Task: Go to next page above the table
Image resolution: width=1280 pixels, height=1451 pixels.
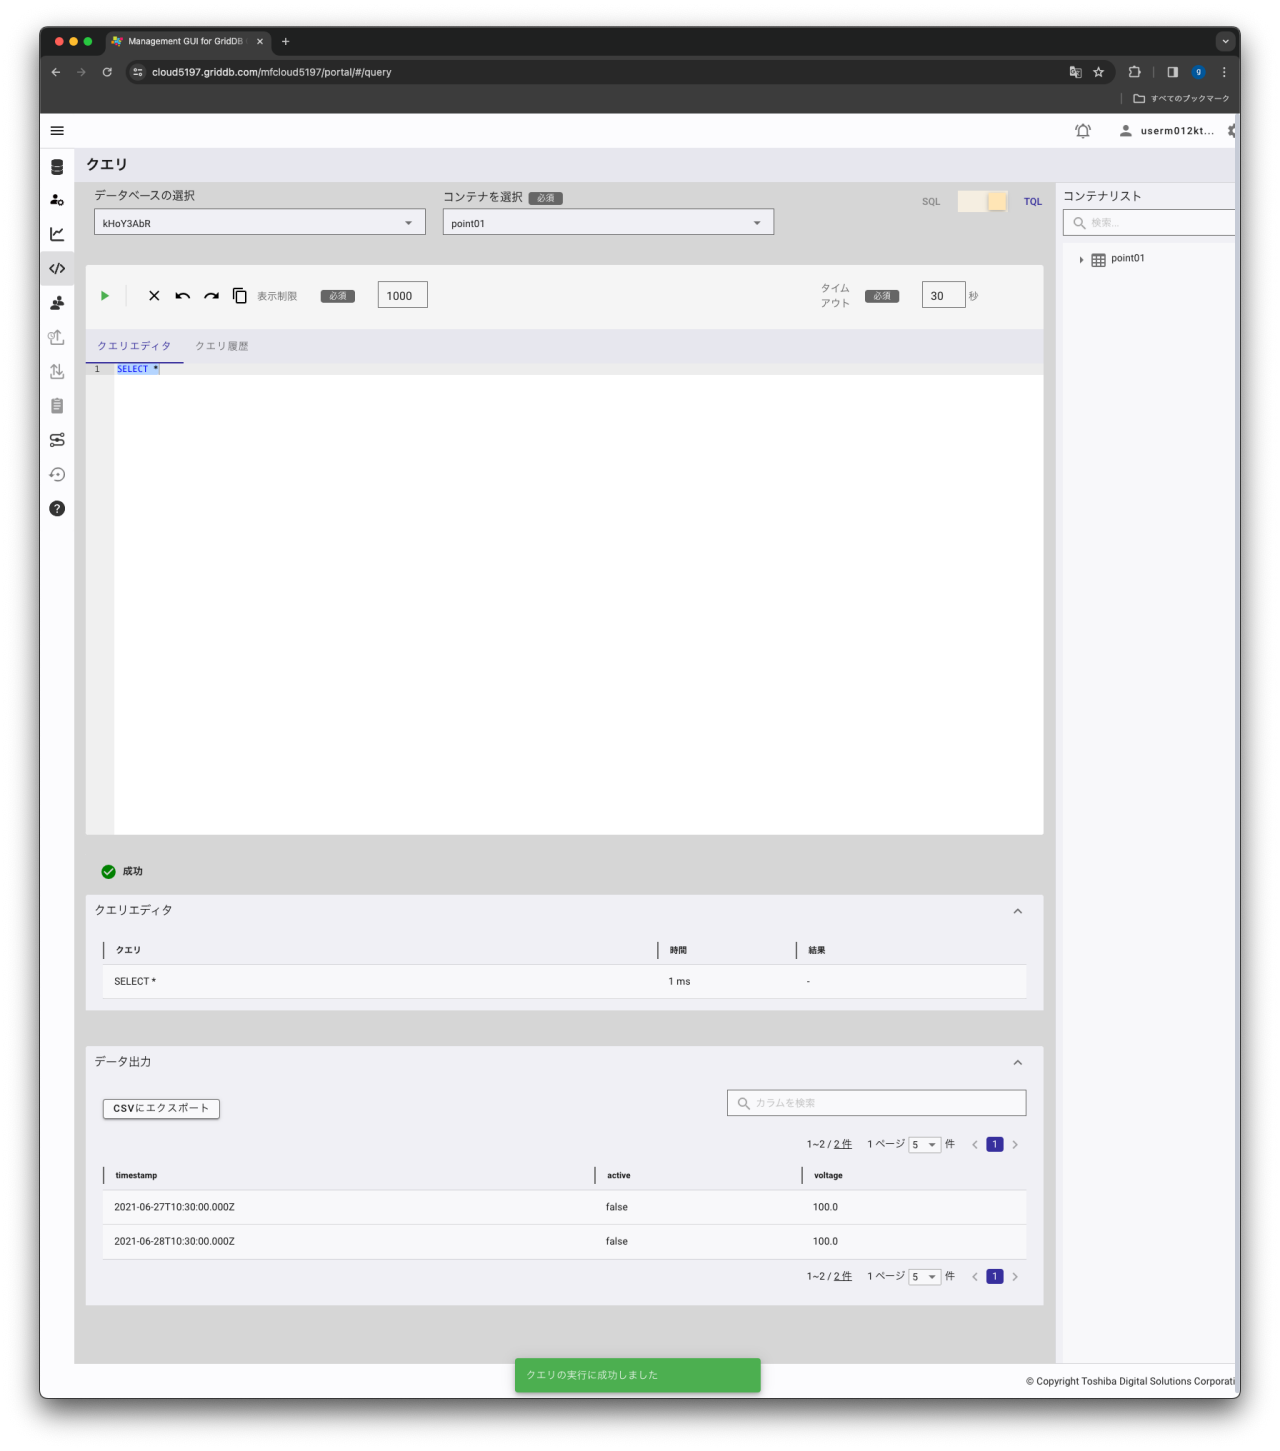Action: click(1015, 1144)
